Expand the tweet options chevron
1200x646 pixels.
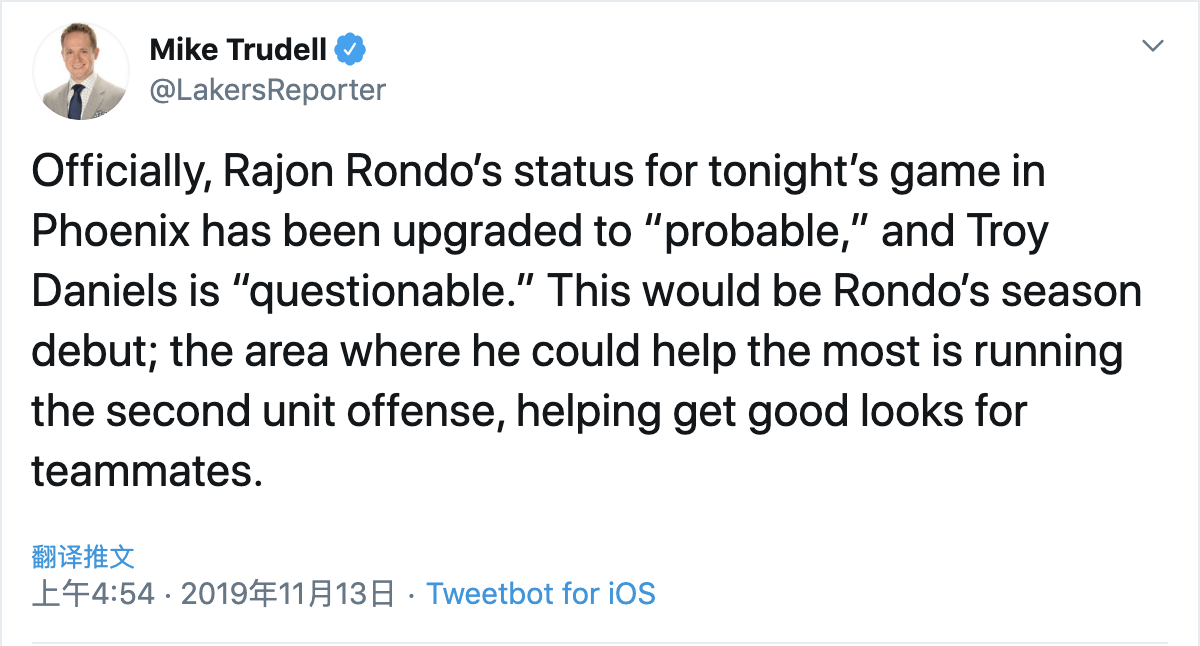click(1153, 46)
